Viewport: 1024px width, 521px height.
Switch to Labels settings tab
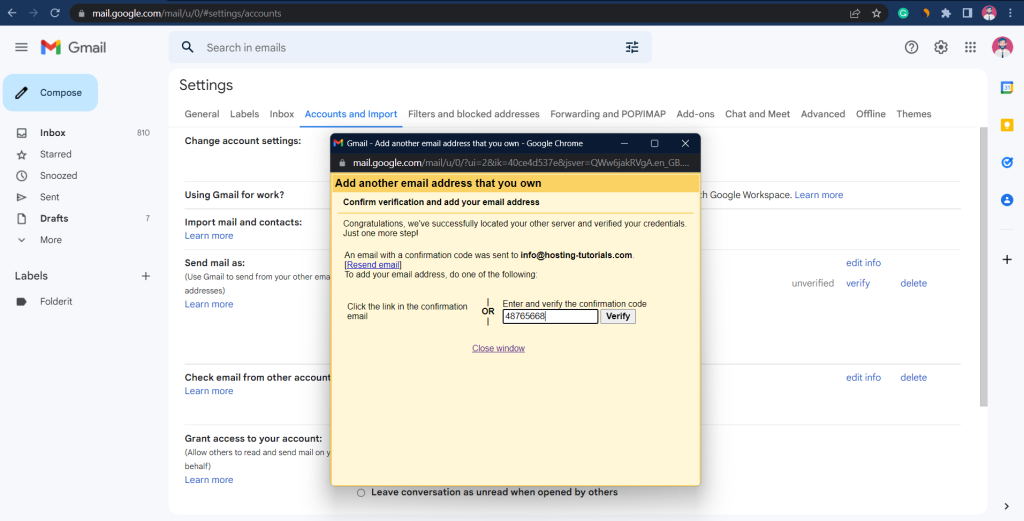244,114
